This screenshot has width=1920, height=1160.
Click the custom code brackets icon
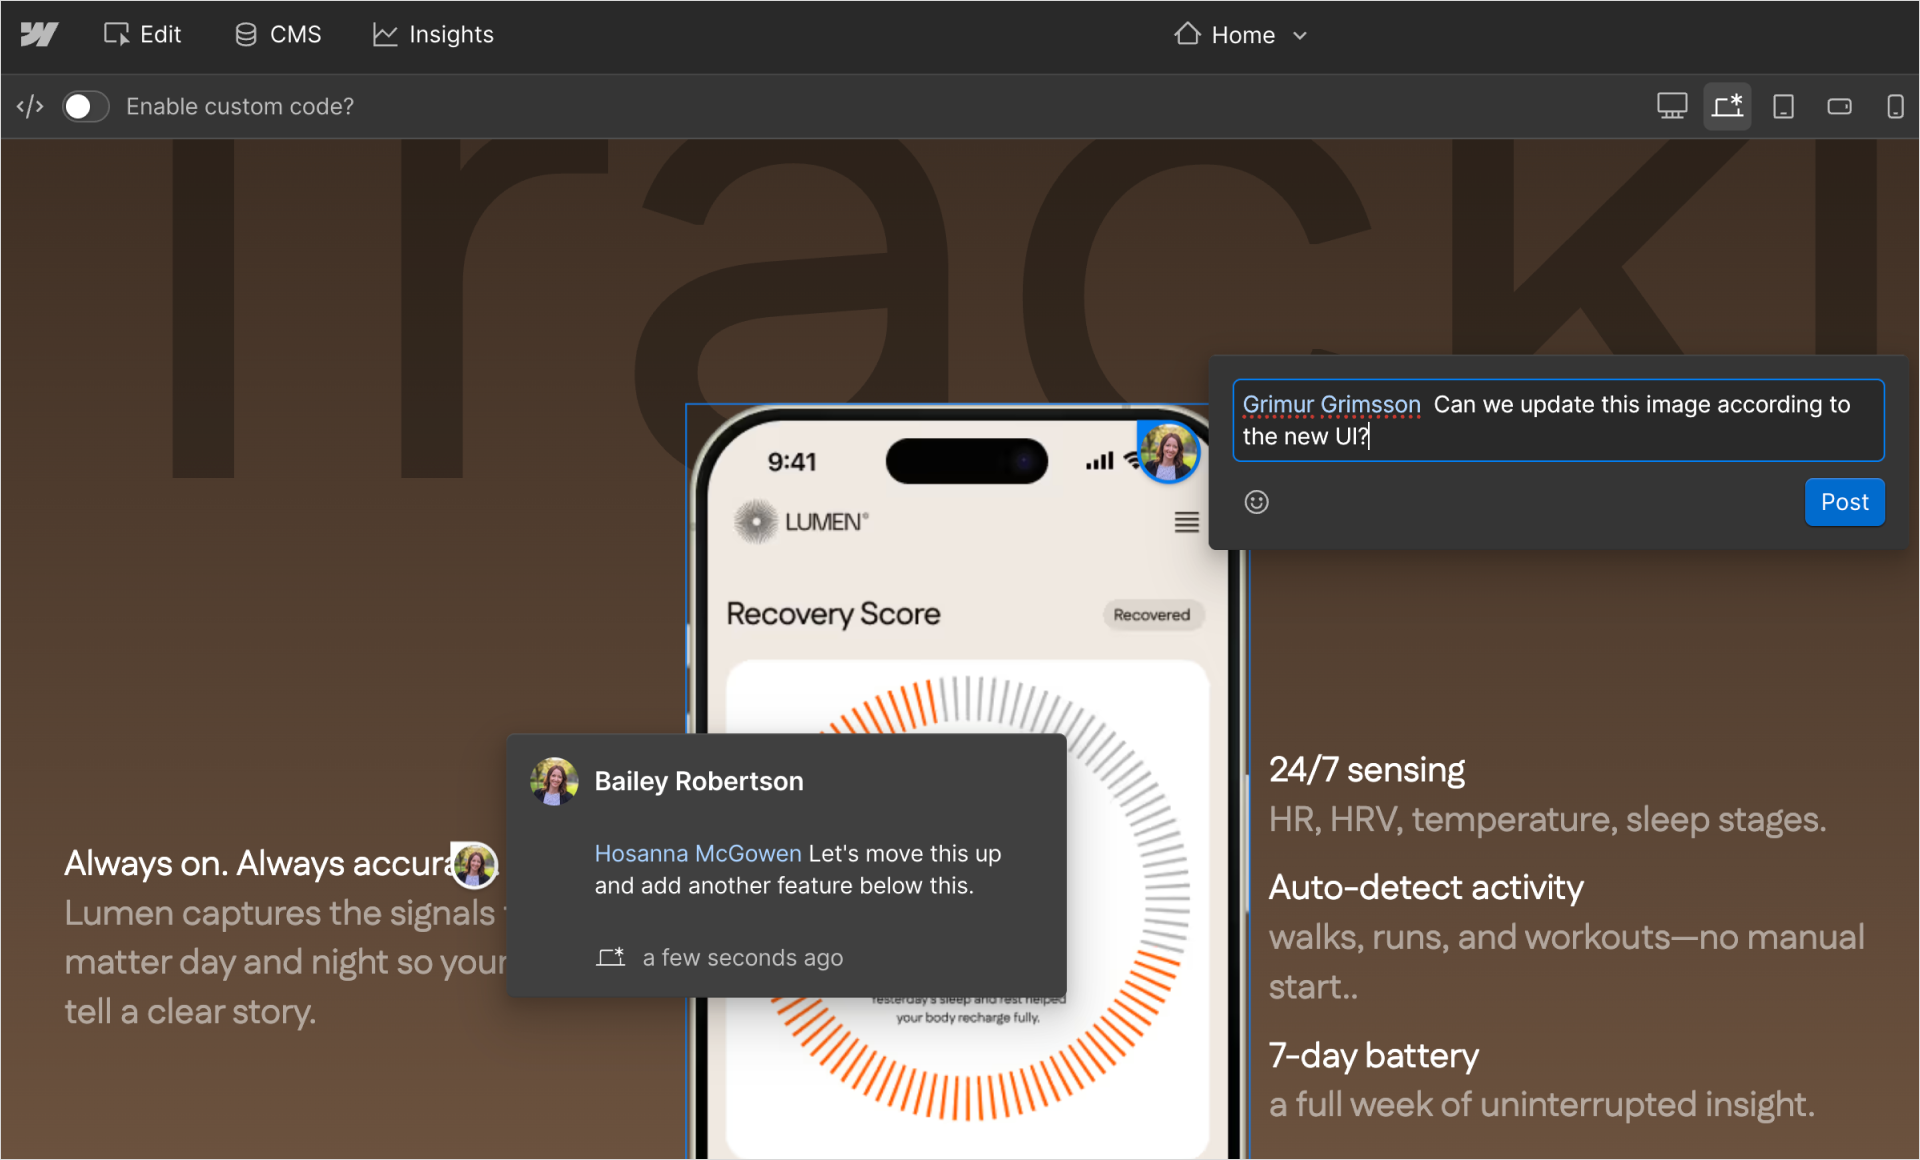[30, 106]
